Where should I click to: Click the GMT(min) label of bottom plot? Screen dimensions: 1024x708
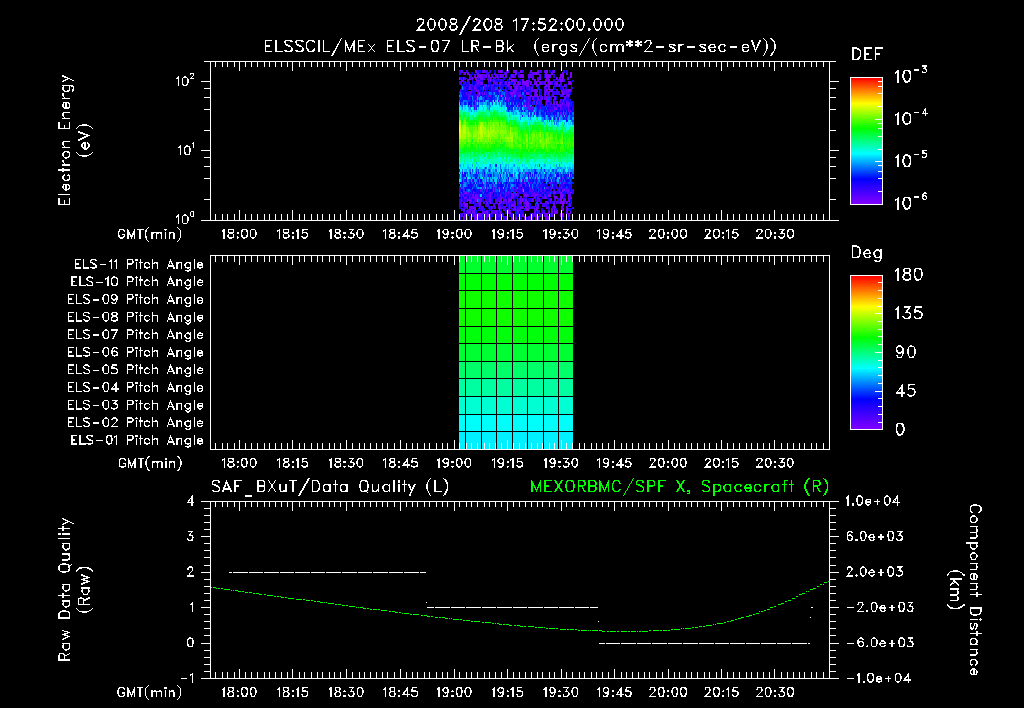[150, 692]
